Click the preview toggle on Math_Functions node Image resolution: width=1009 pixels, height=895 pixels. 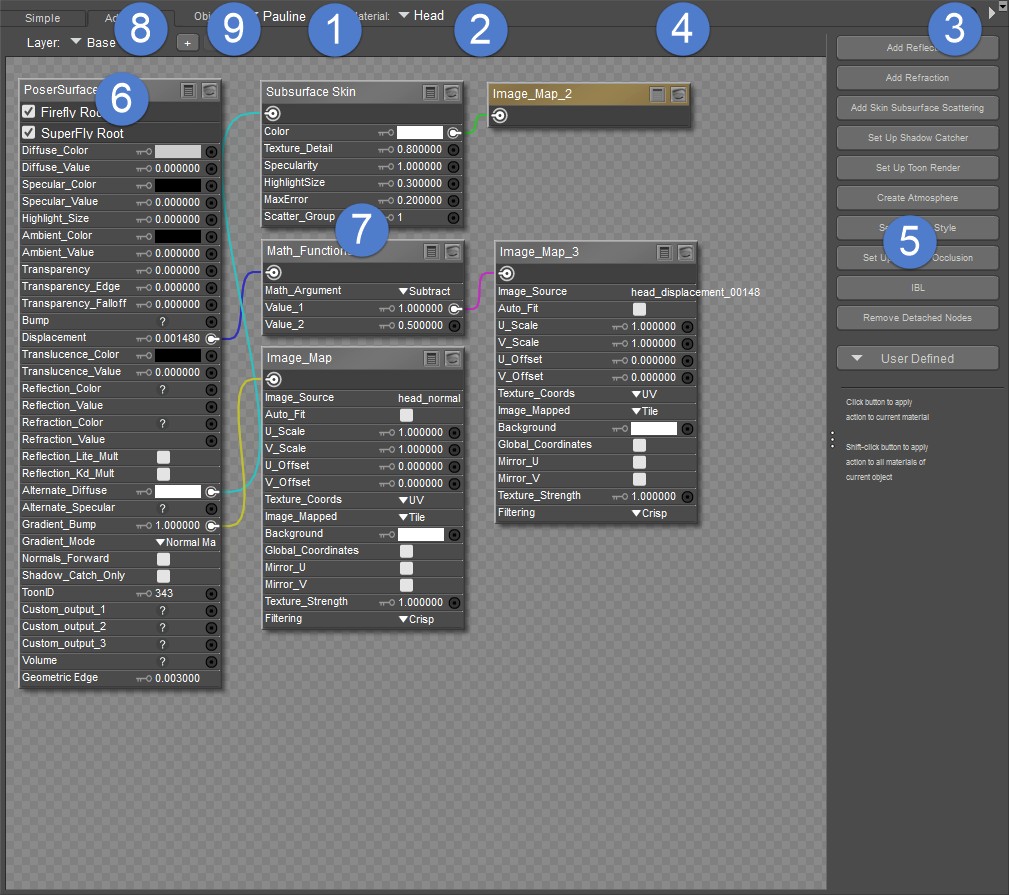(452, 251)
